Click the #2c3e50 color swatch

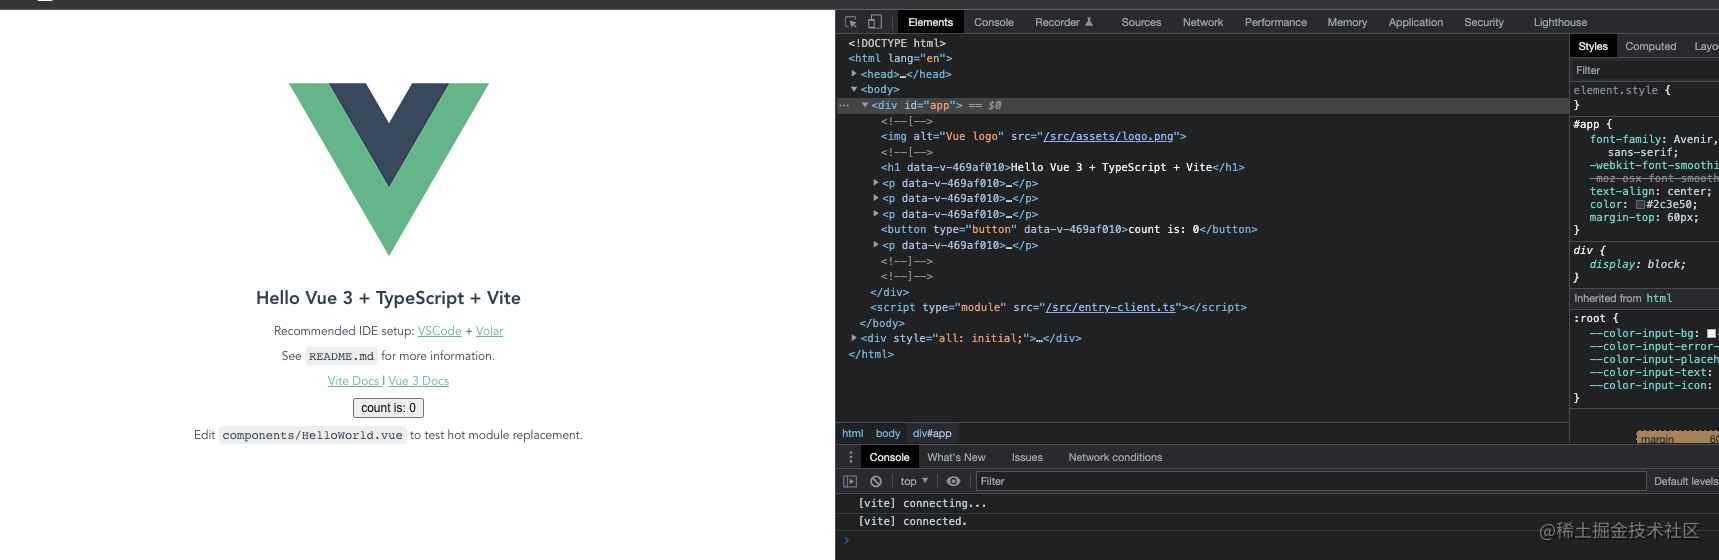click(x=1640, y=205)
